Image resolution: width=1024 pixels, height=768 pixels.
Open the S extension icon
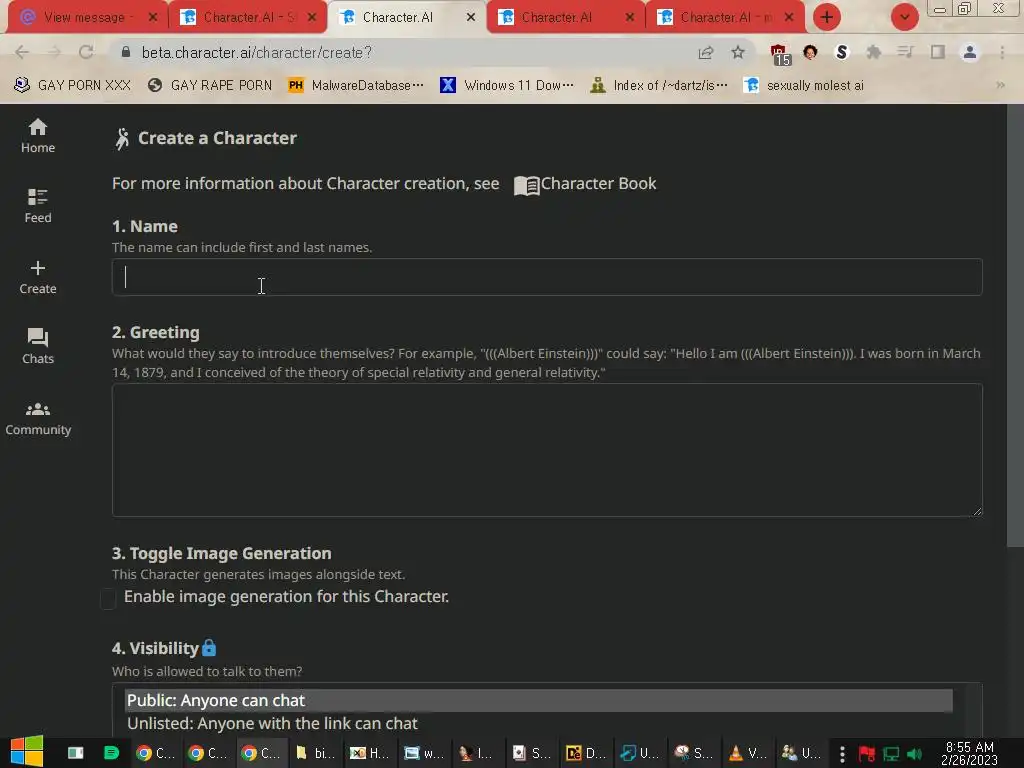[842, 52]
